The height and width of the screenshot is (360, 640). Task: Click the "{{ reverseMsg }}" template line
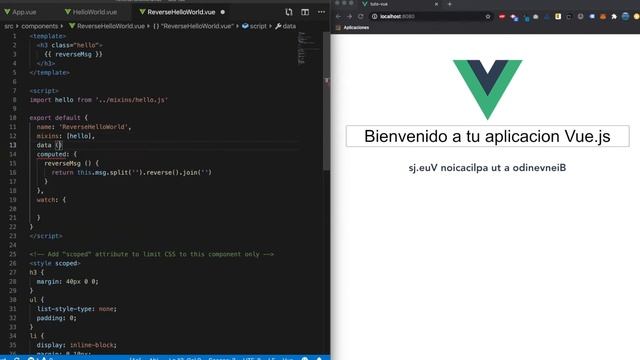click(73, 54)
